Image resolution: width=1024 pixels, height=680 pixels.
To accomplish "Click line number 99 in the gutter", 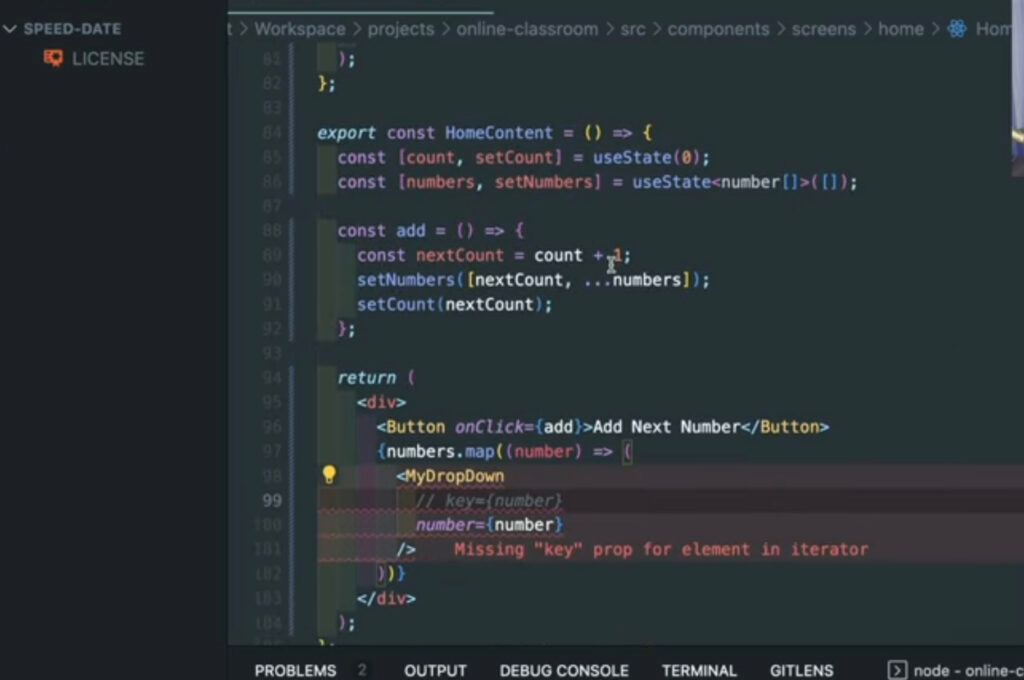I will pos(272,500).
